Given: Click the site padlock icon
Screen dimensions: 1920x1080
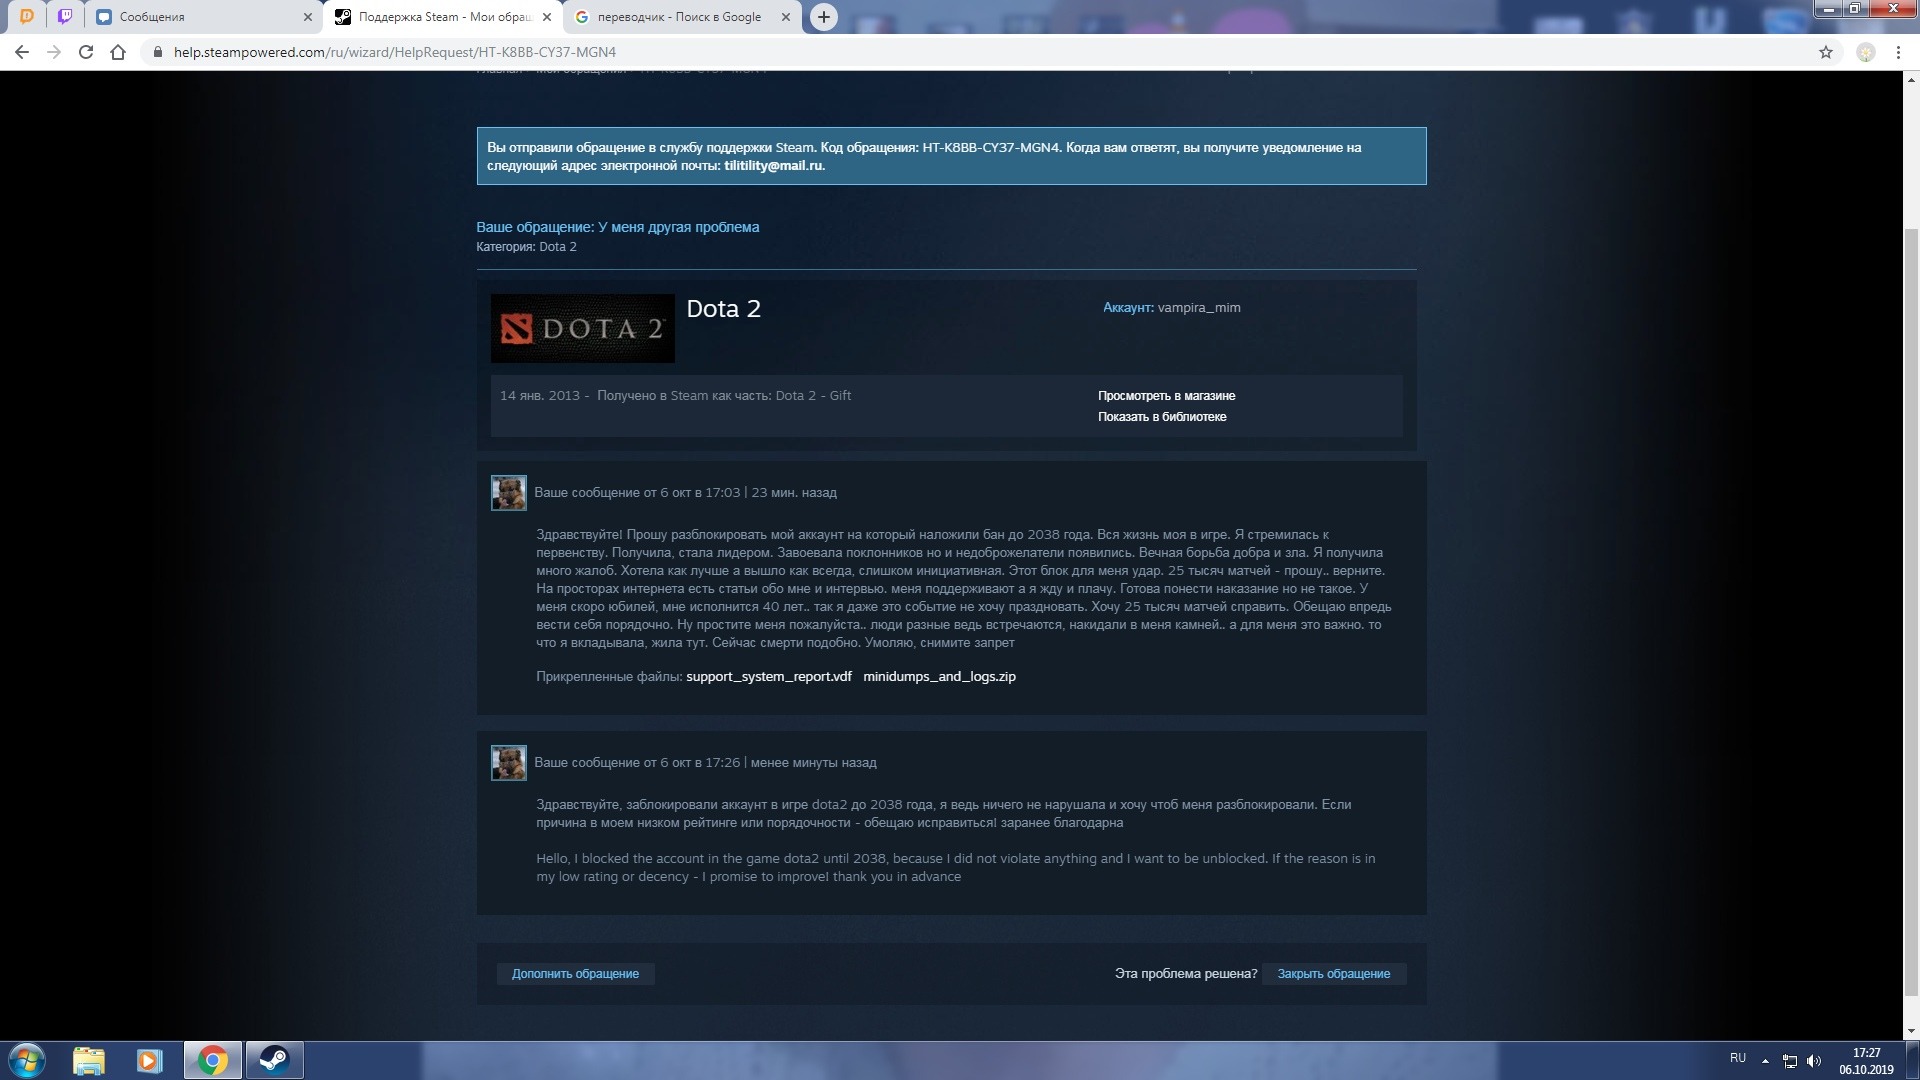Looking at the screenshot, I should (157, 52).
